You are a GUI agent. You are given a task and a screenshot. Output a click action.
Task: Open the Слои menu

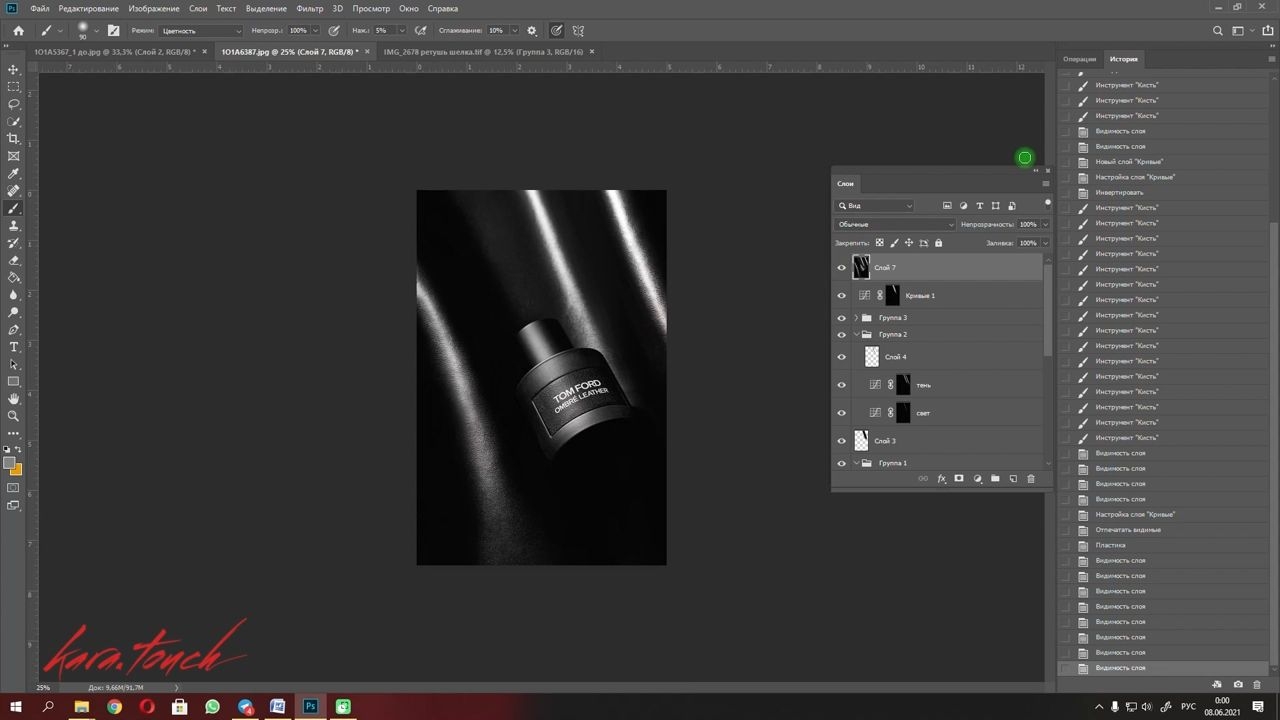click(x=198, y=8)
